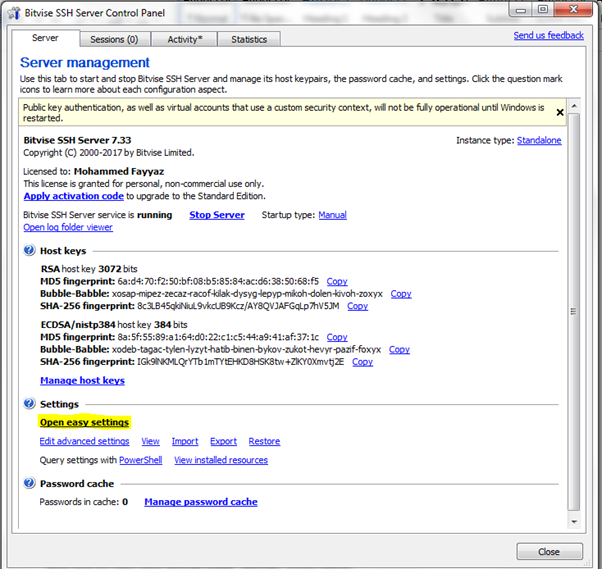Click the scrollbar down arrow
Viewport: 602px width, 569px height.
point(574,522)
